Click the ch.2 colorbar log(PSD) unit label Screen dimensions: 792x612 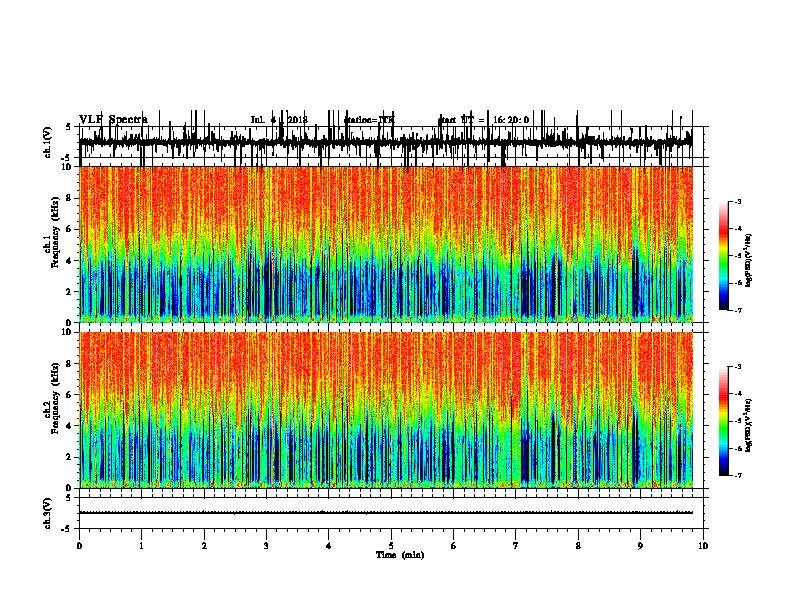click(749, 425)
